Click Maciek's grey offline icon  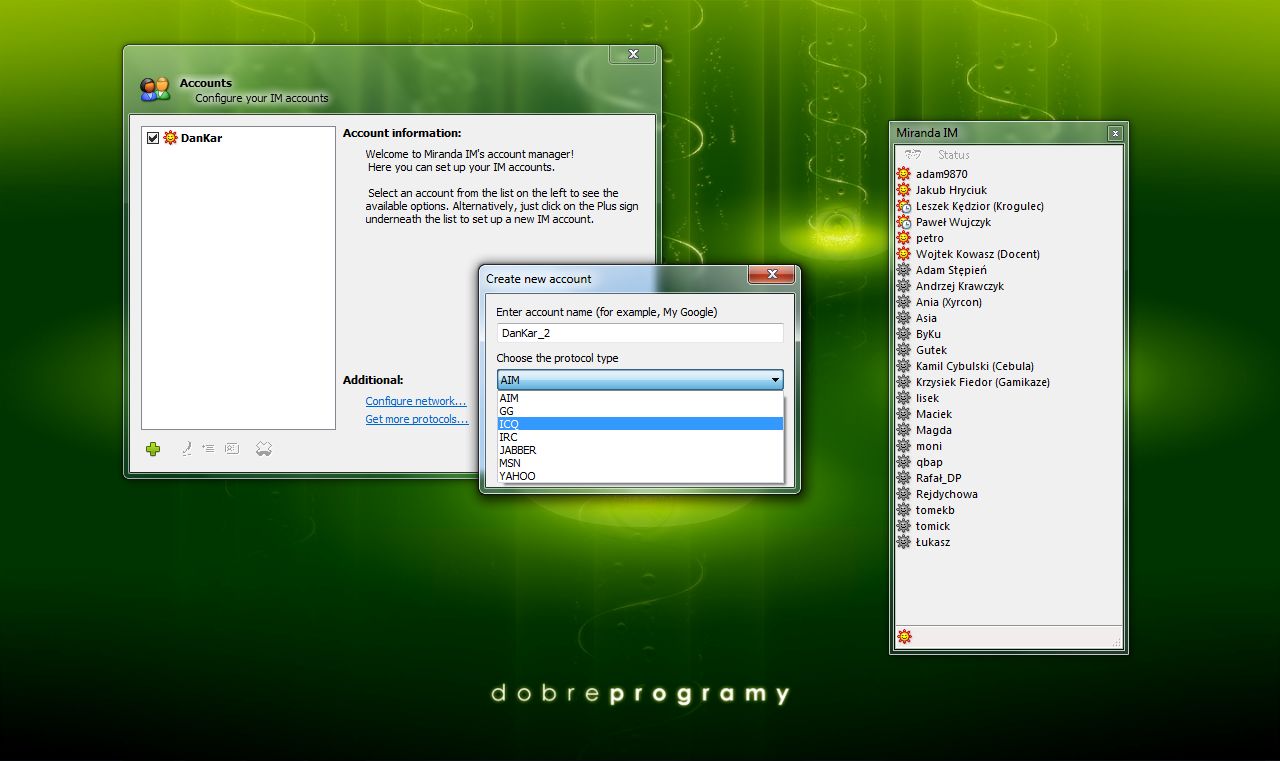click(x=904, y=414)
